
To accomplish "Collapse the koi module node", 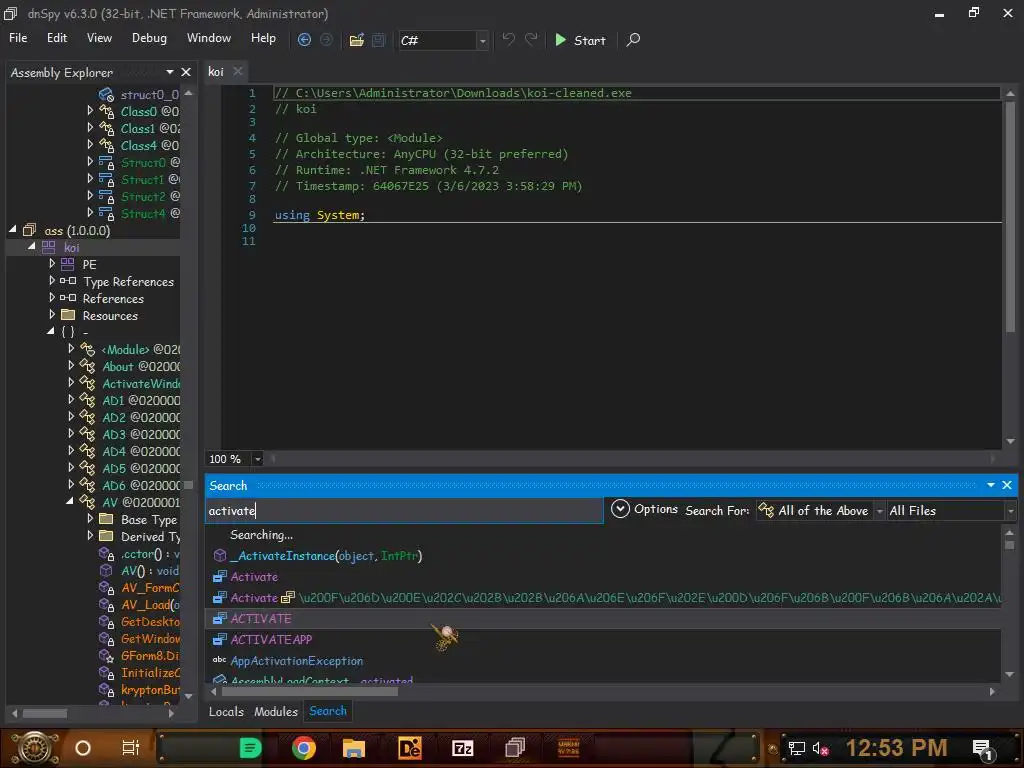I will click(x=31, y=247).
